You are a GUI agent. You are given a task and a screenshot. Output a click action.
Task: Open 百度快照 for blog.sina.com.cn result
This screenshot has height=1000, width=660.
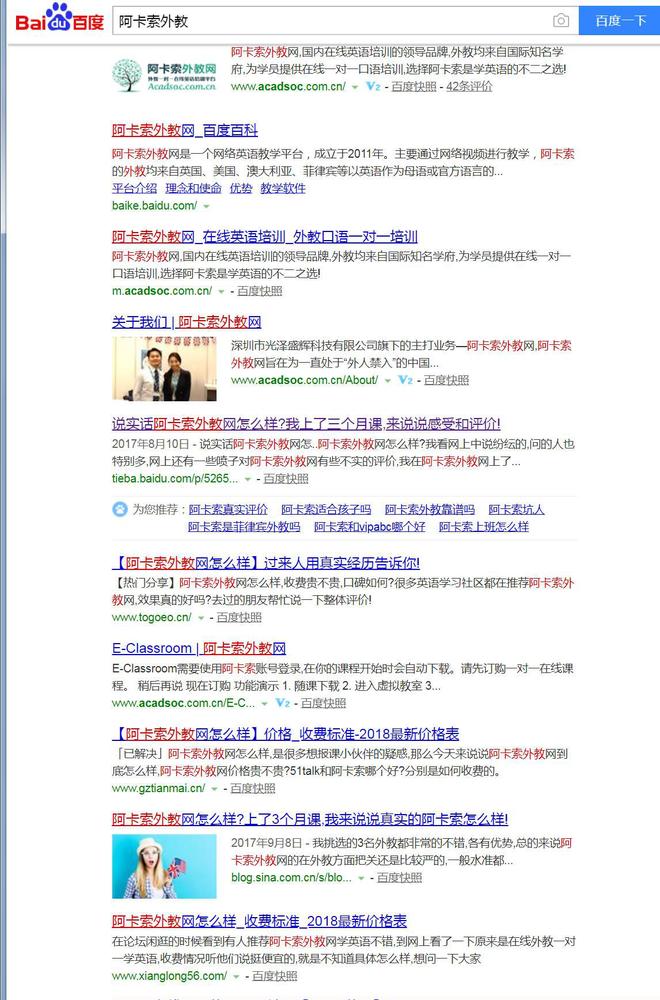coord(399,878)
